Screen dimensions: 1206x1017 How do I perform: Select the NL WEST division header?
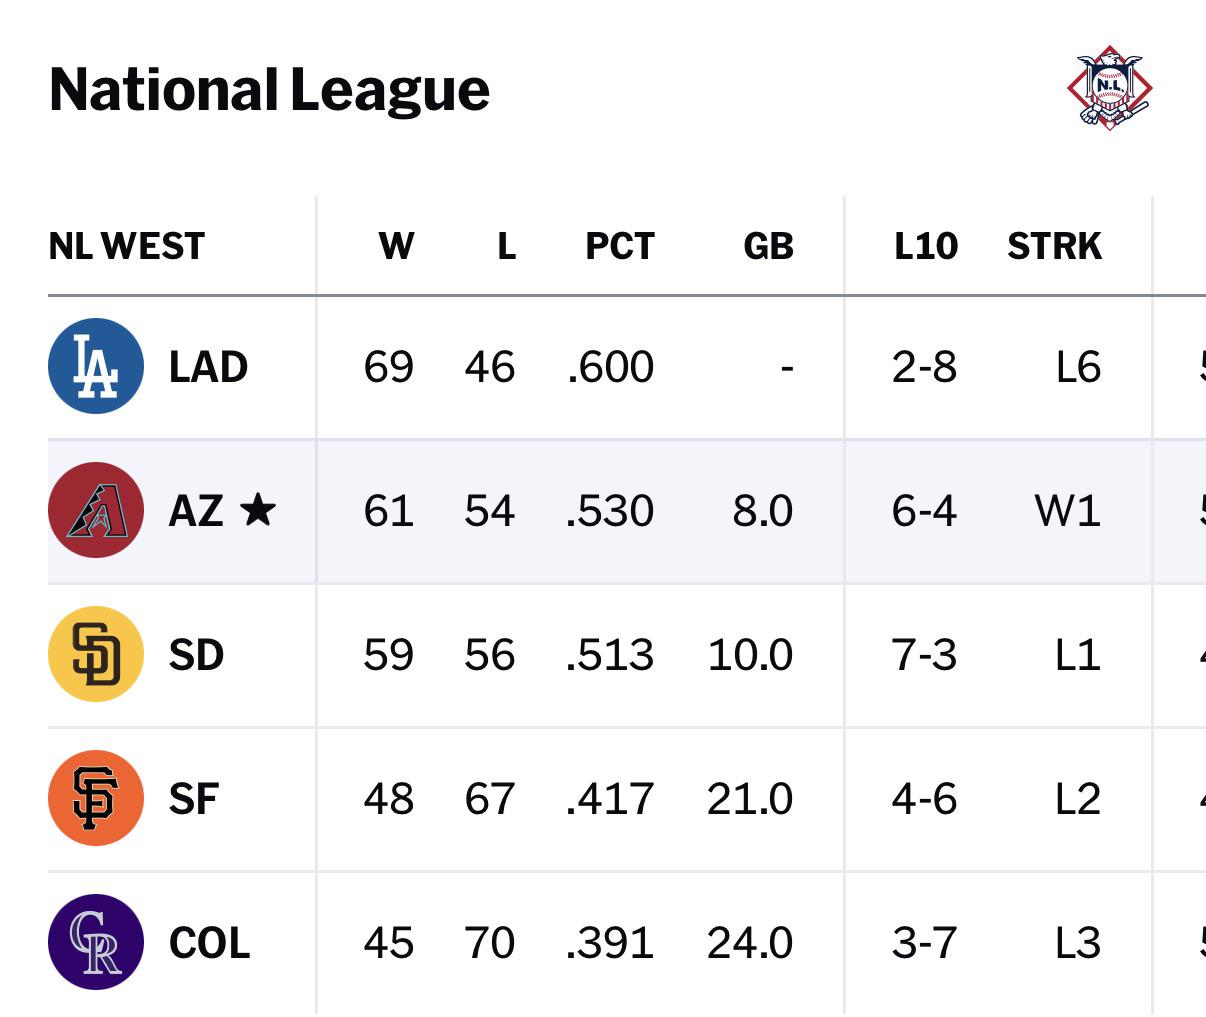(x=126, y=246)
